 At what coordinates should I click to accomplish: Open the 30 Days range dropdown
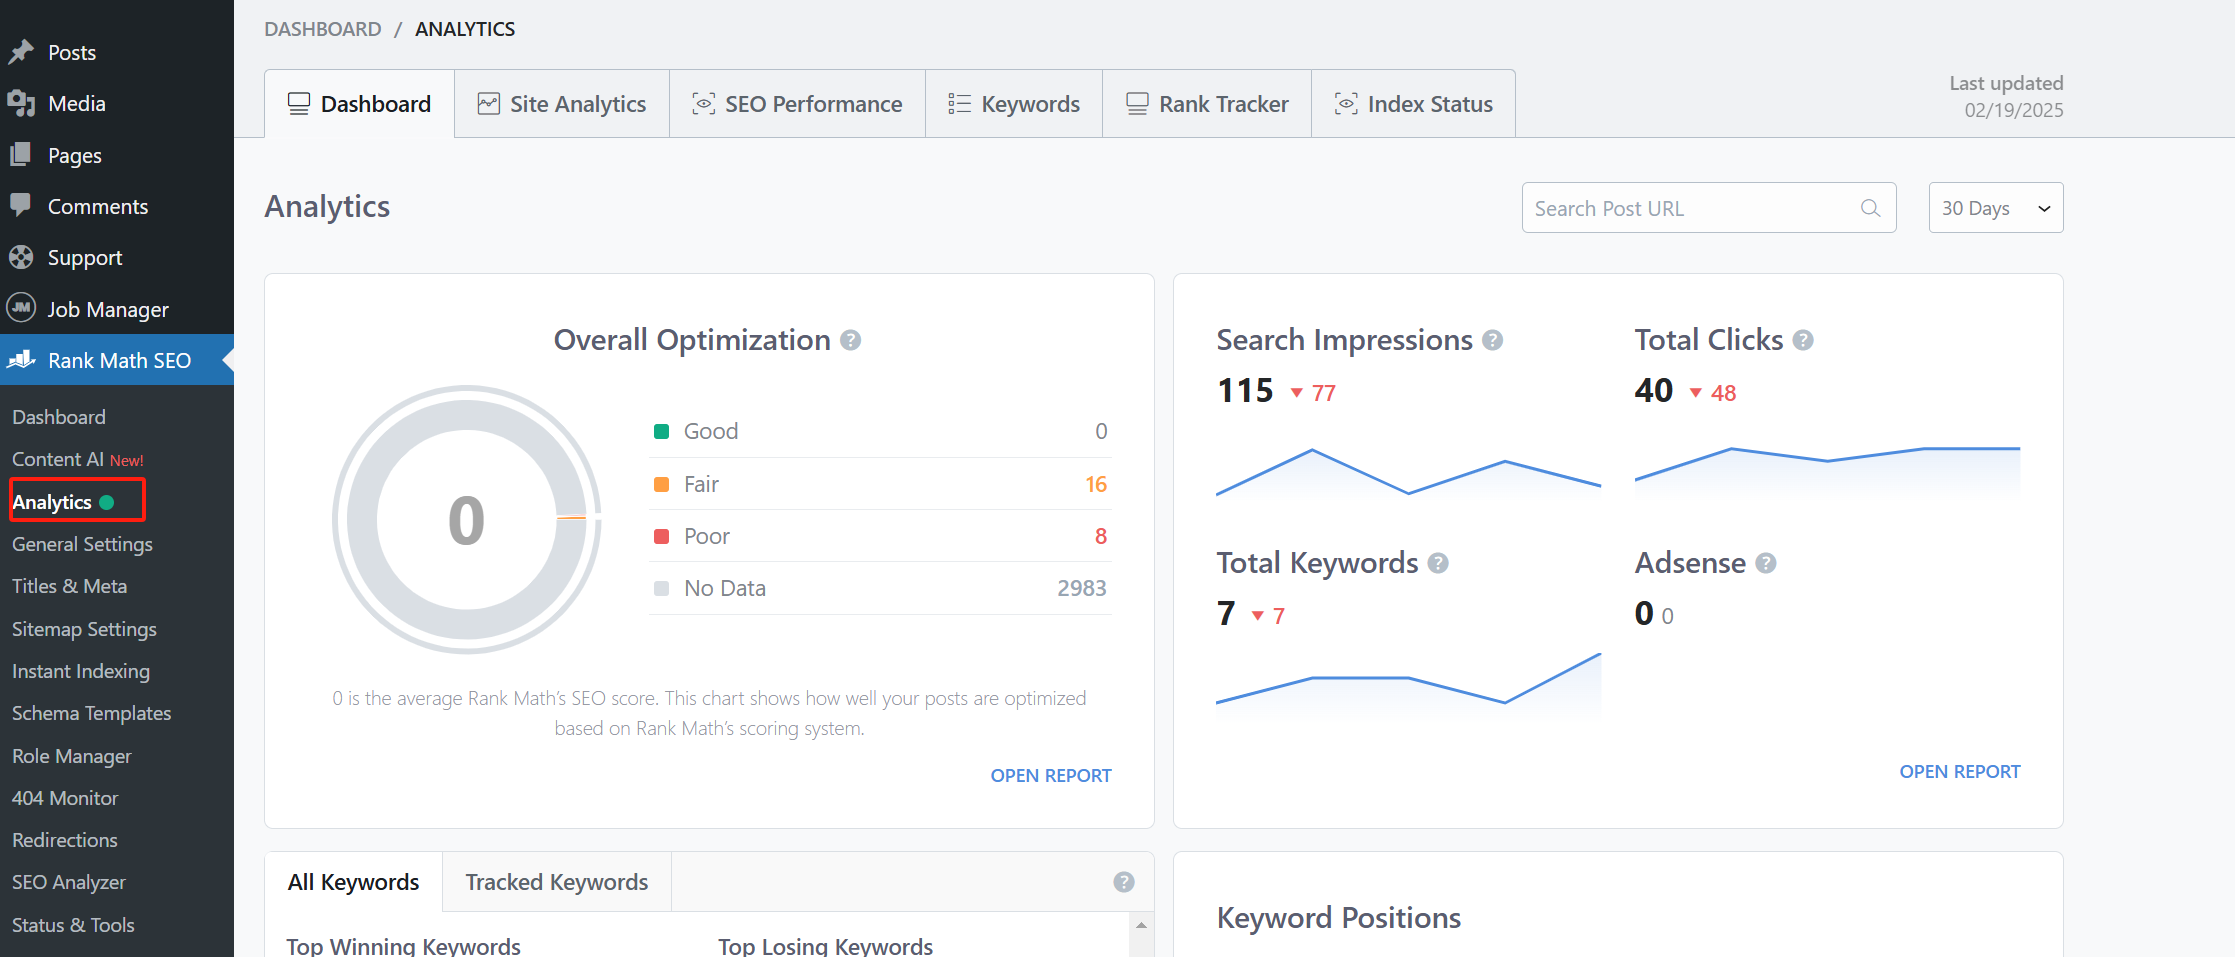coord(1994,208)
